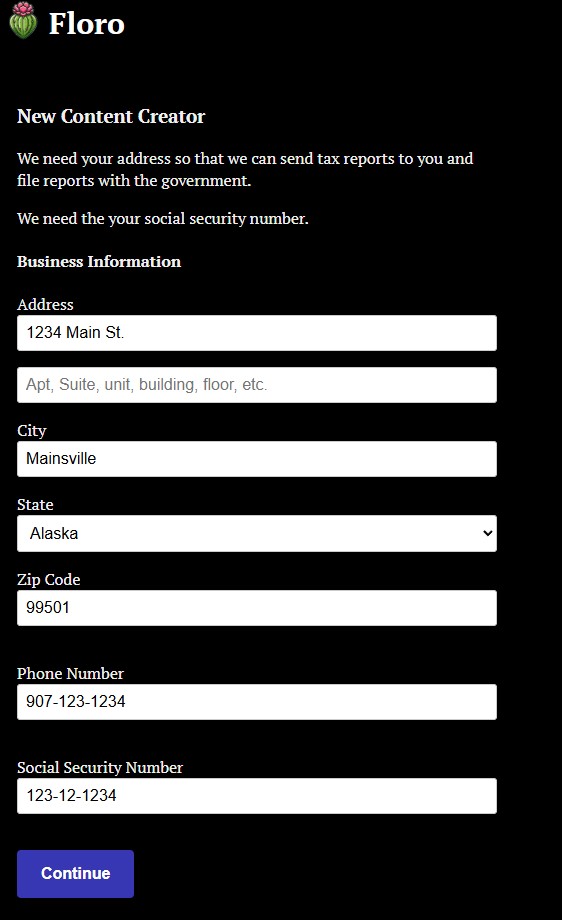
Task: Focus the Phone Number field with 907-123-1234
Action: coord(257,702)
